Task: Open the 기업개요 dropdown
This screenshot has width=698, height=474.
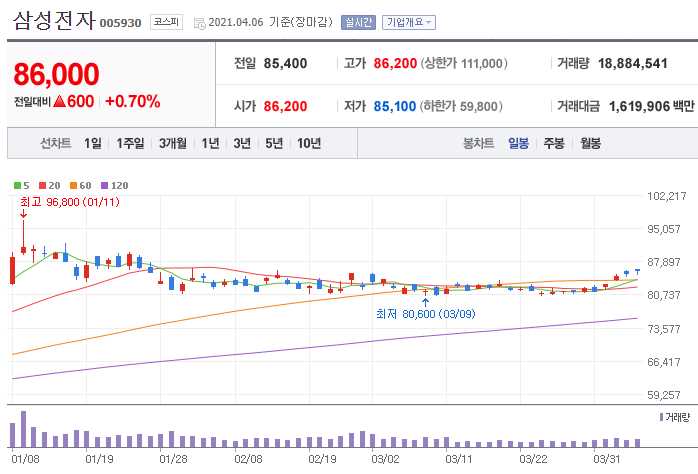Action: [x=409, y=22]
